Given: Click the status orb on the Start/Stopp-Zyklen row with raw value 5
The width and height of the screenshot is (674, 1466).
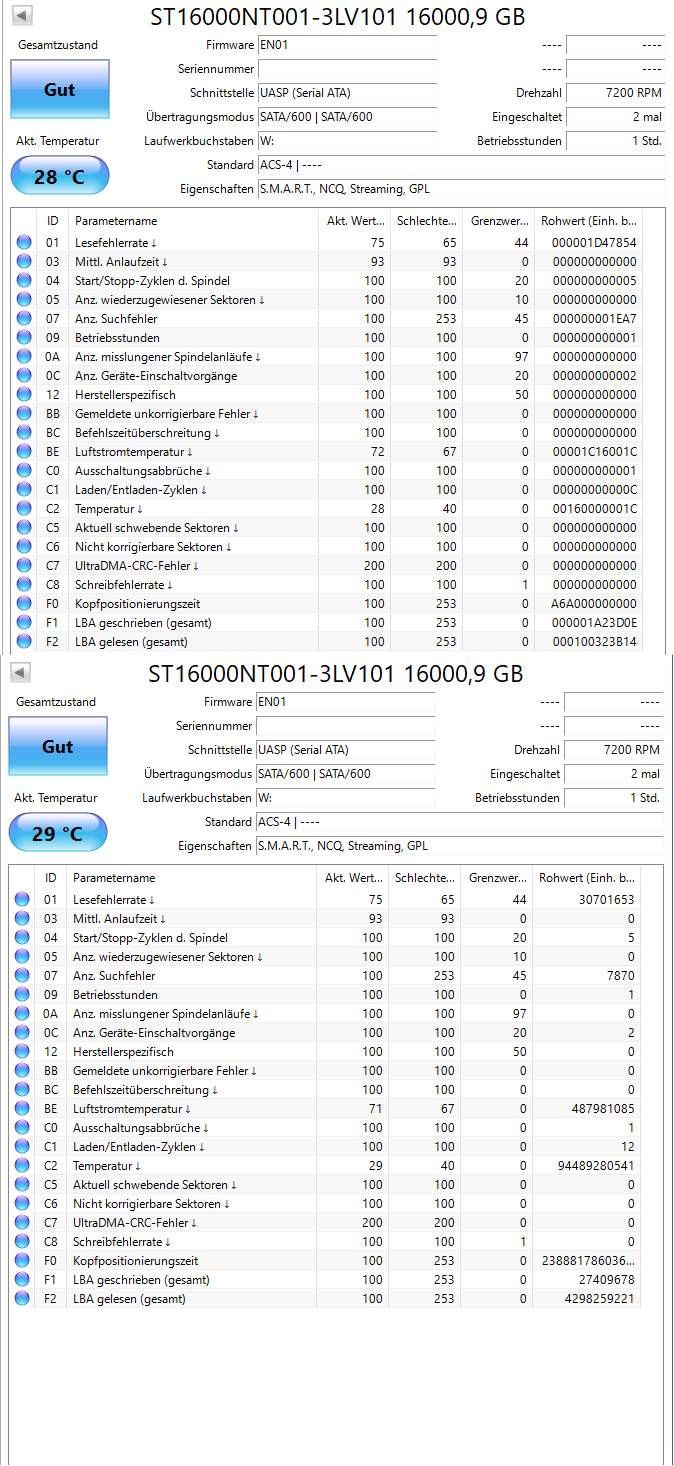Looking at the screenshot, I should (22, 938).
